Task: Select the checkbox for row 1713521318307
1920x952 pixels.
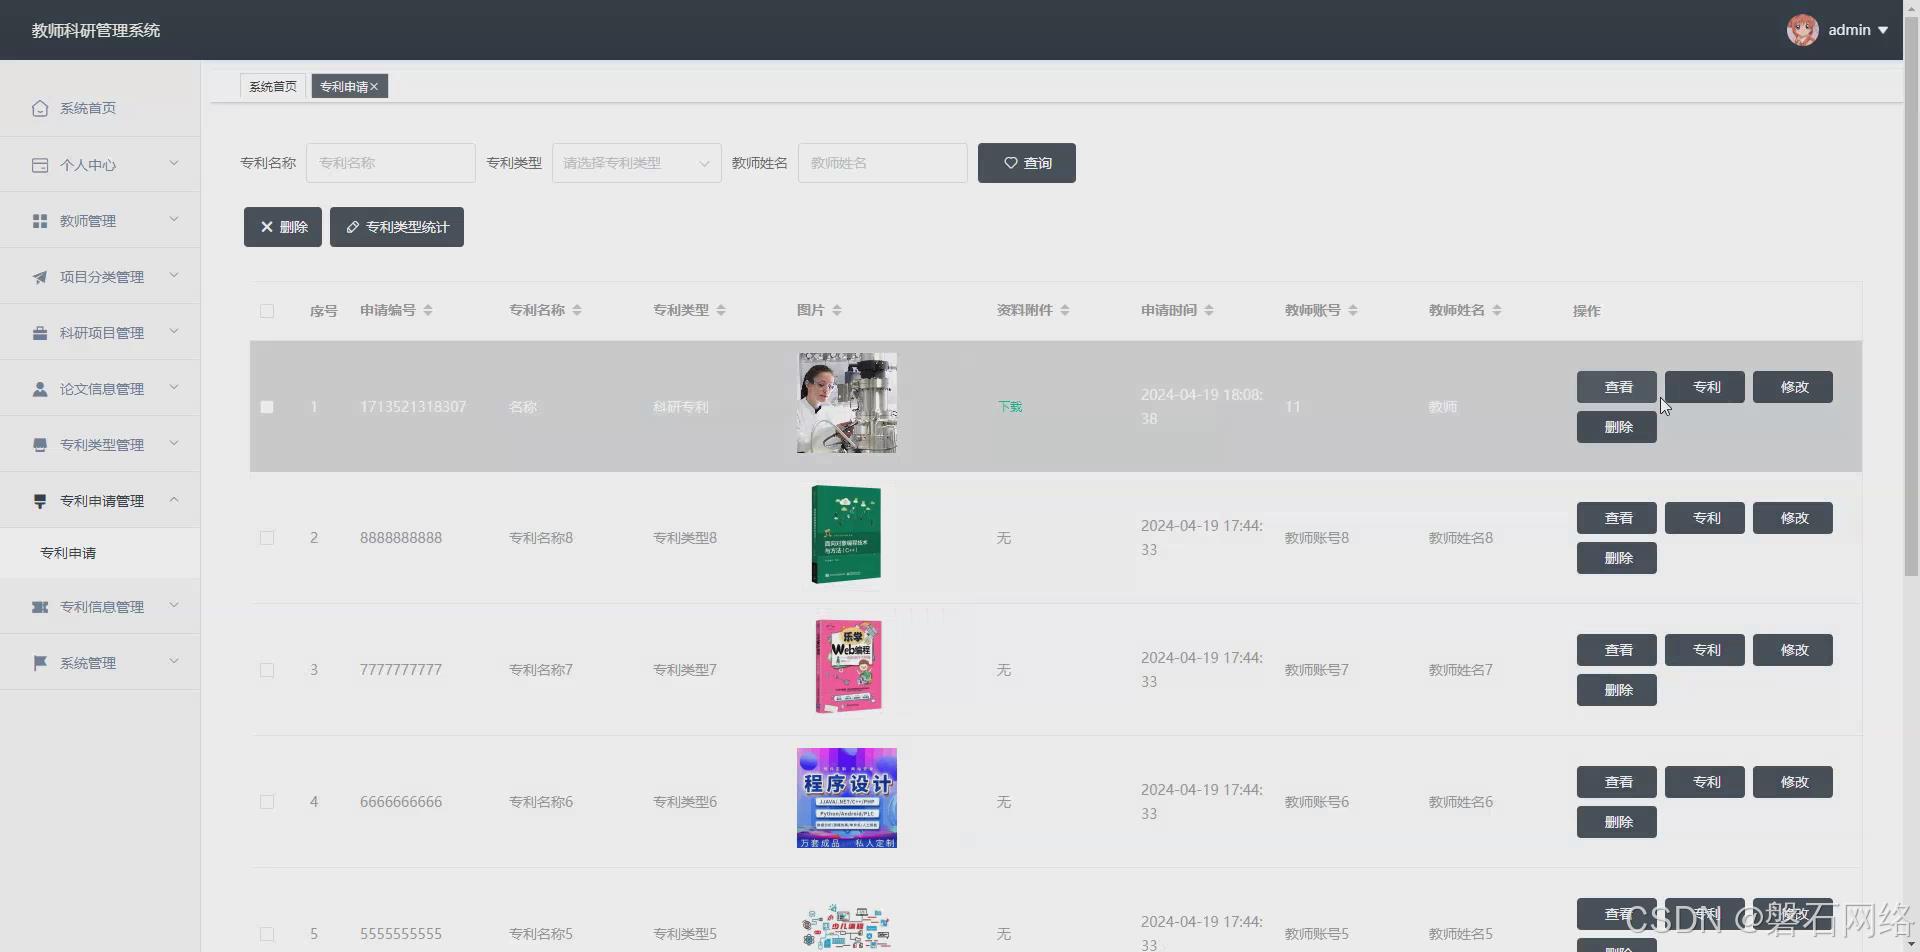Action: [x=267, y=407]
